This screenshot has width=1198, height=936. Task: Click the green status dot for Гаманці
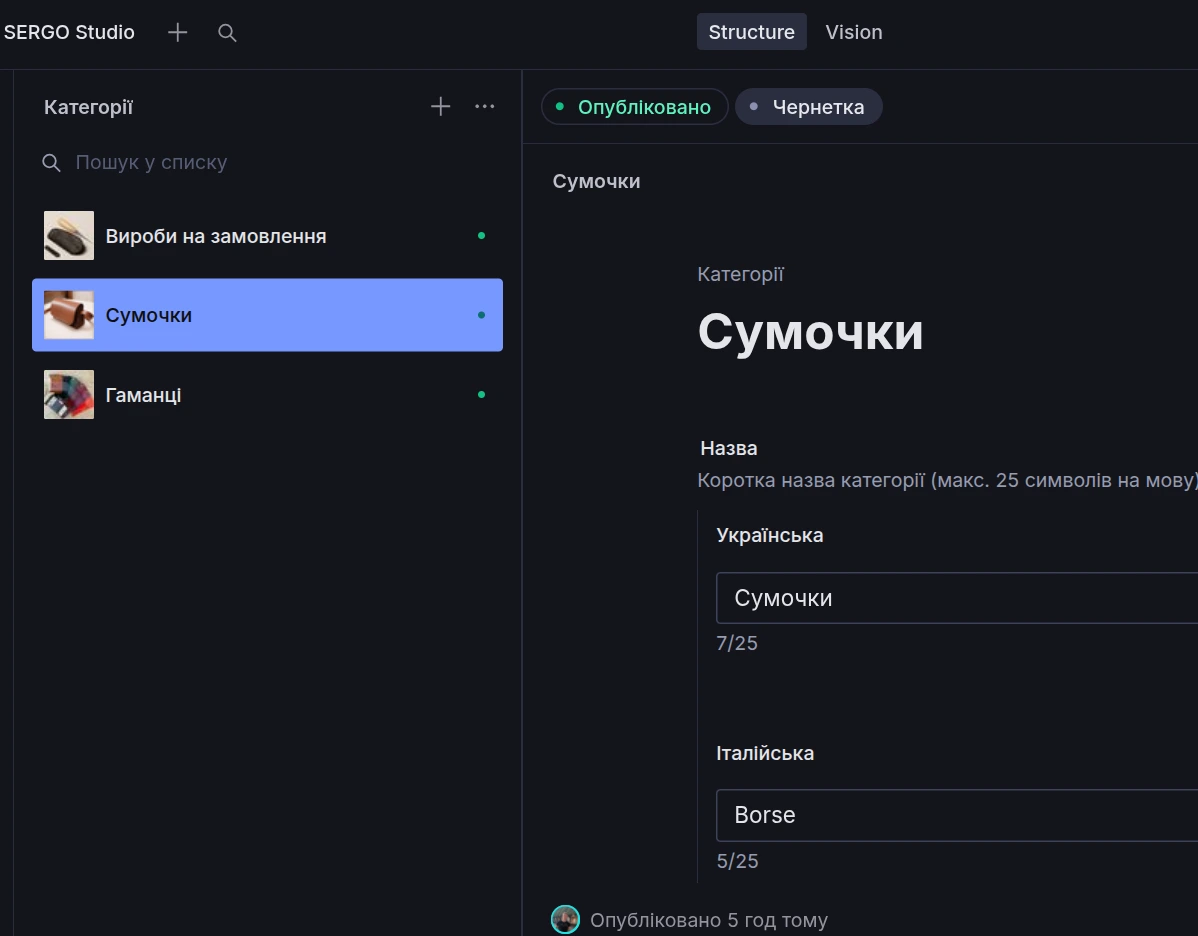pos(481,394)
